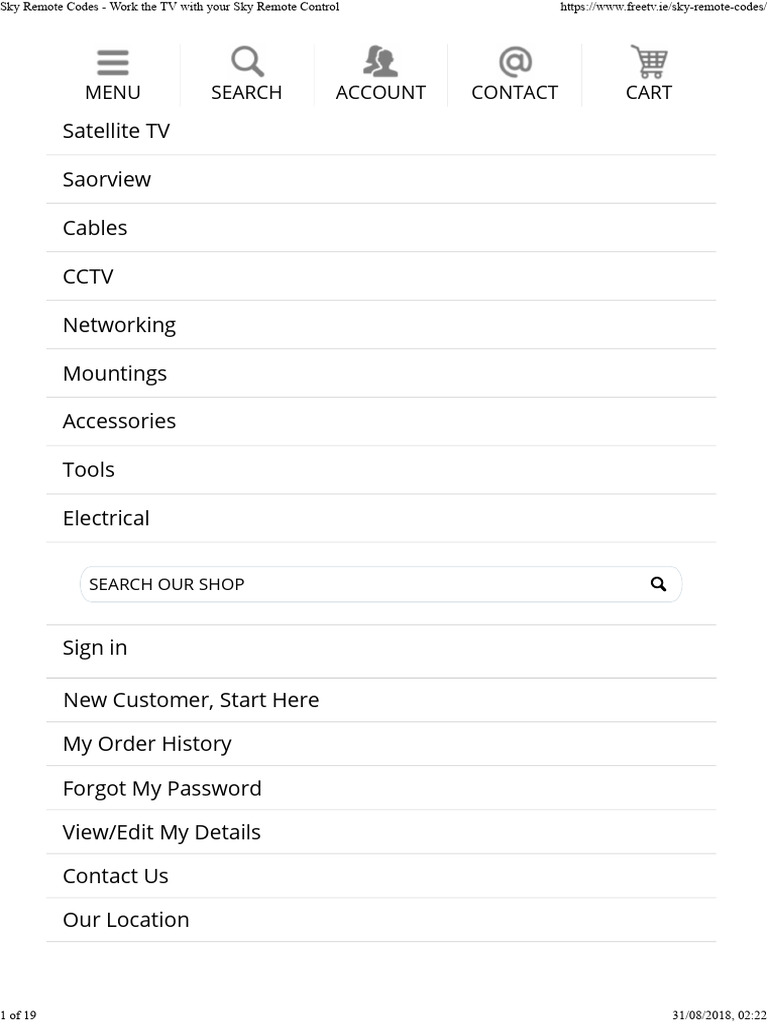Image resolution: width=768 pixels, height=1024 pixels.
Task: Open My Order History
Action: click(147, 744)
